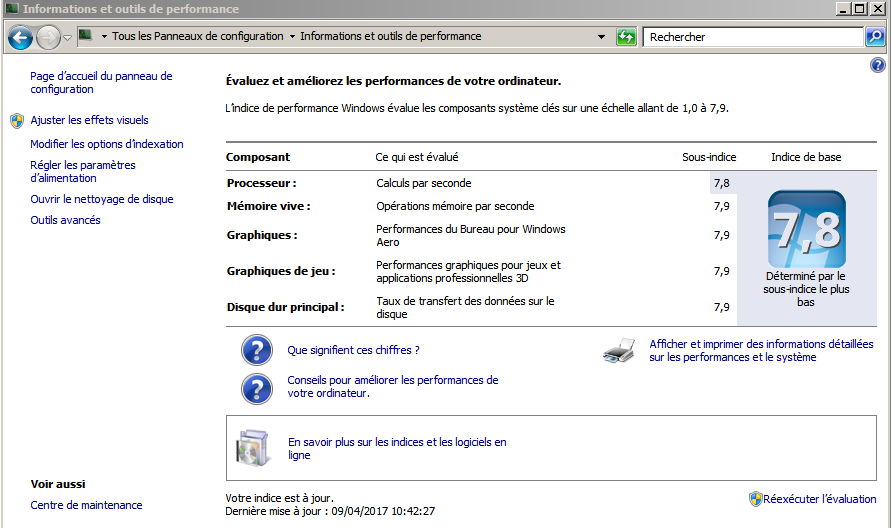Viewport: 891px width, 528px height.
Task: Click the shield icon beside Ajuster les effets visuels
Action: point(17,120)
